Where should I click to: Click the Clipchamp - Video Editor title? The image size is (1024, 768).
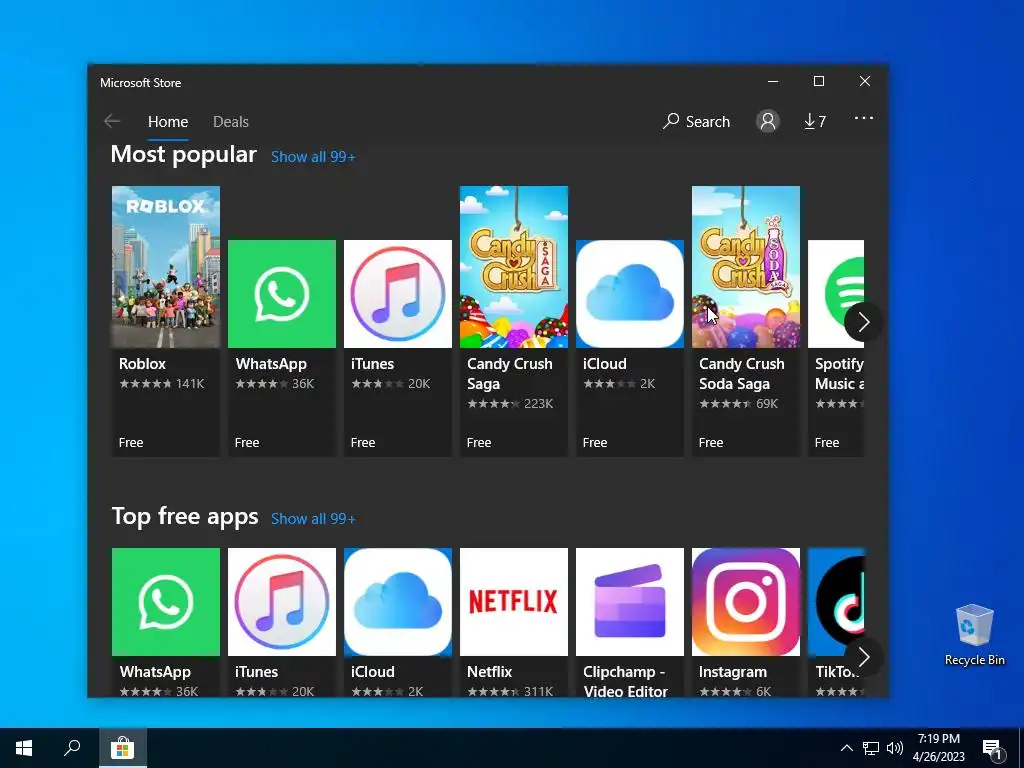click(625, 681)
